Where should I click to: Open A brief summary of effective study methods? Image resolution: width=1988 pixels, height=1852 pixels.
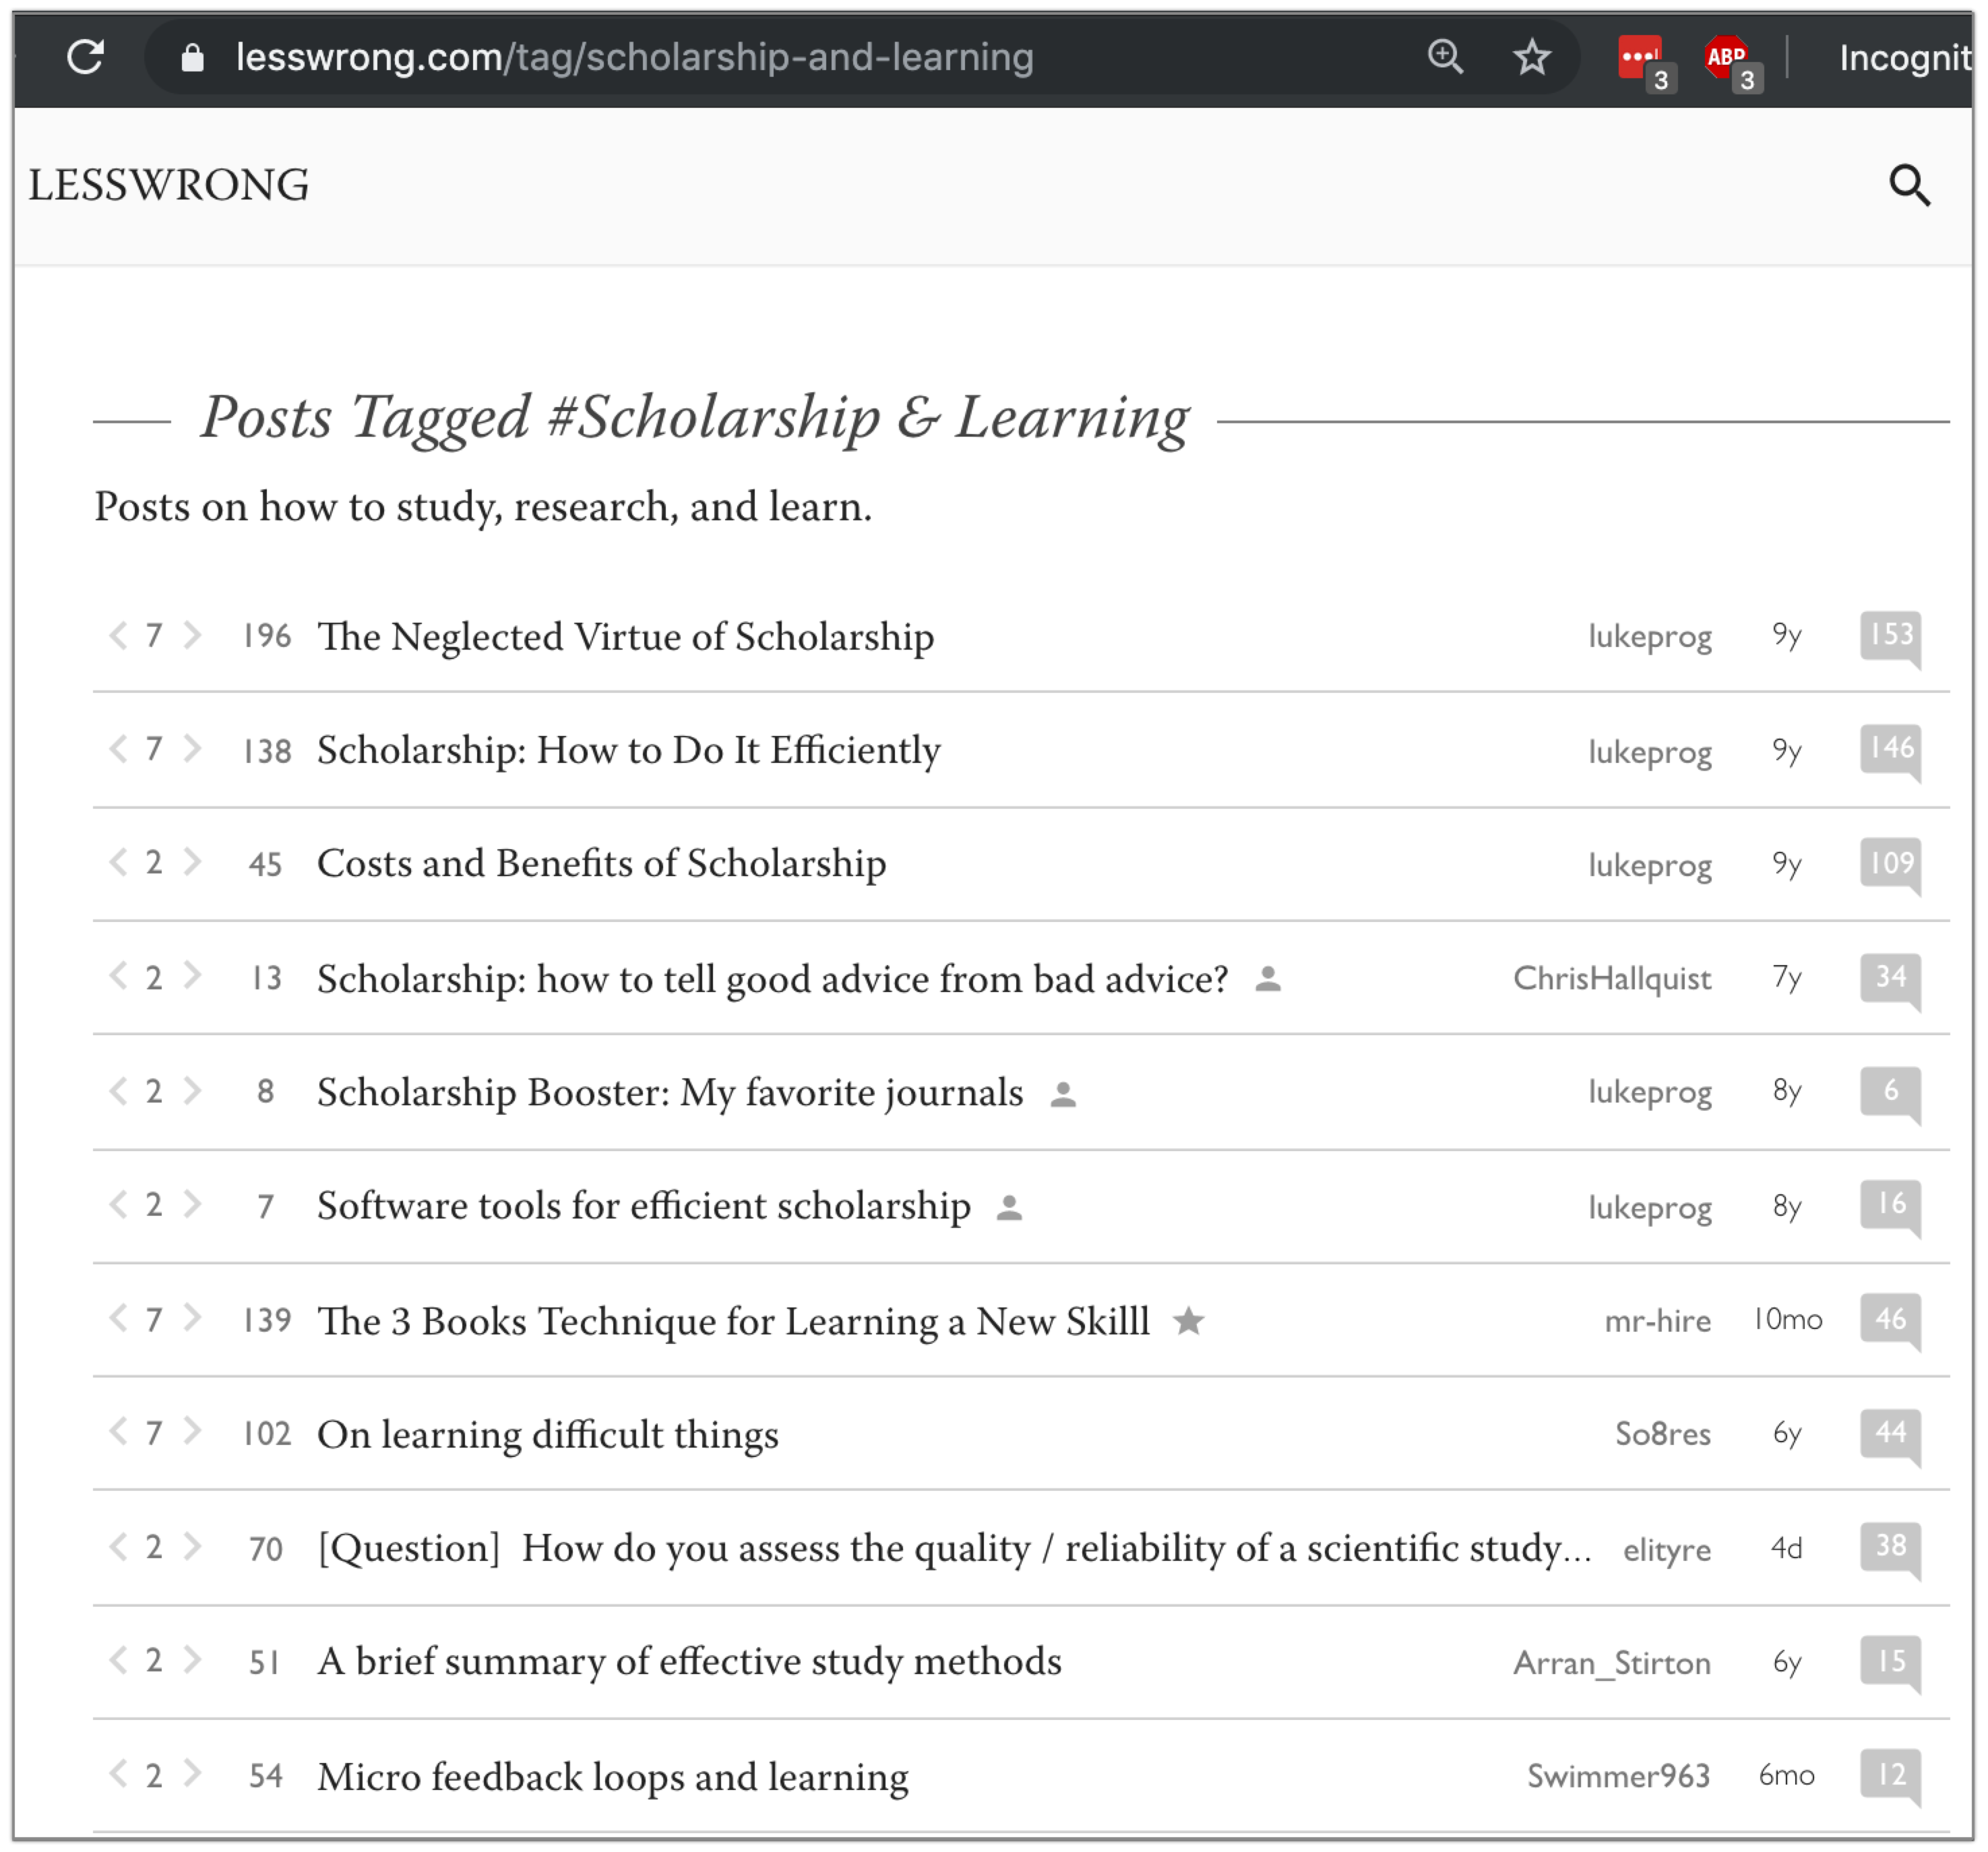(690, 1662)
